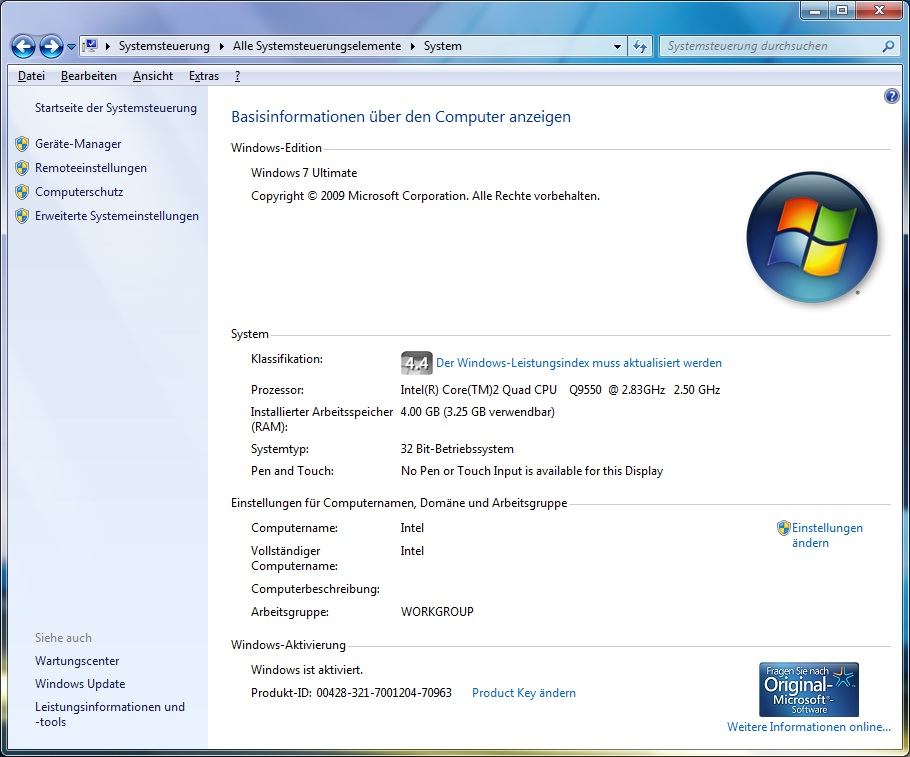910x757 pixels.
Task: Open the address bar history dropdown
Action: pyautogui.click(x=617, y=46)
